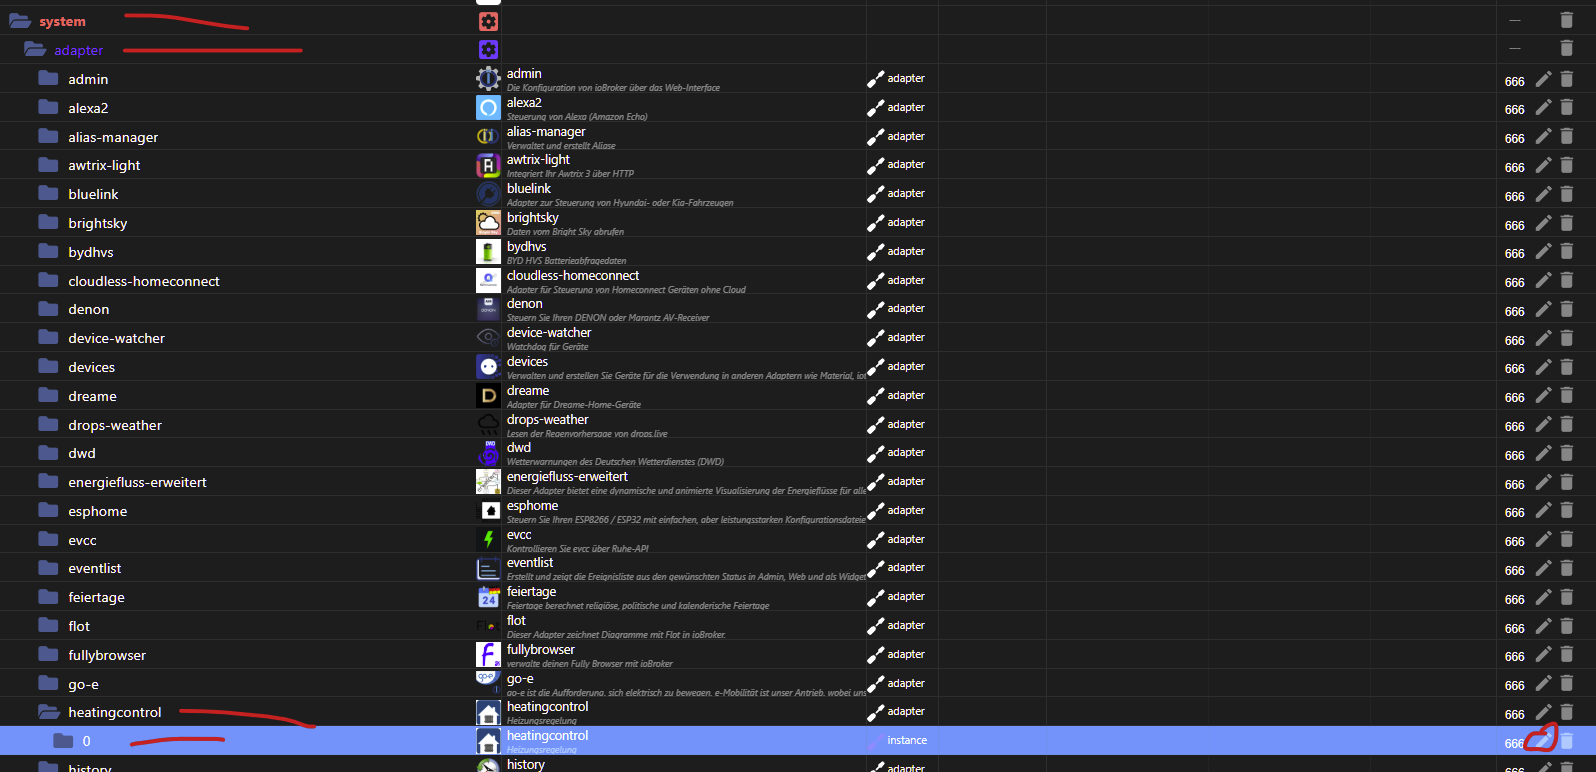The height and width of the screenshot is (772, 1596).
Task: Expand the evcc folder
Action: click(48, 539)
